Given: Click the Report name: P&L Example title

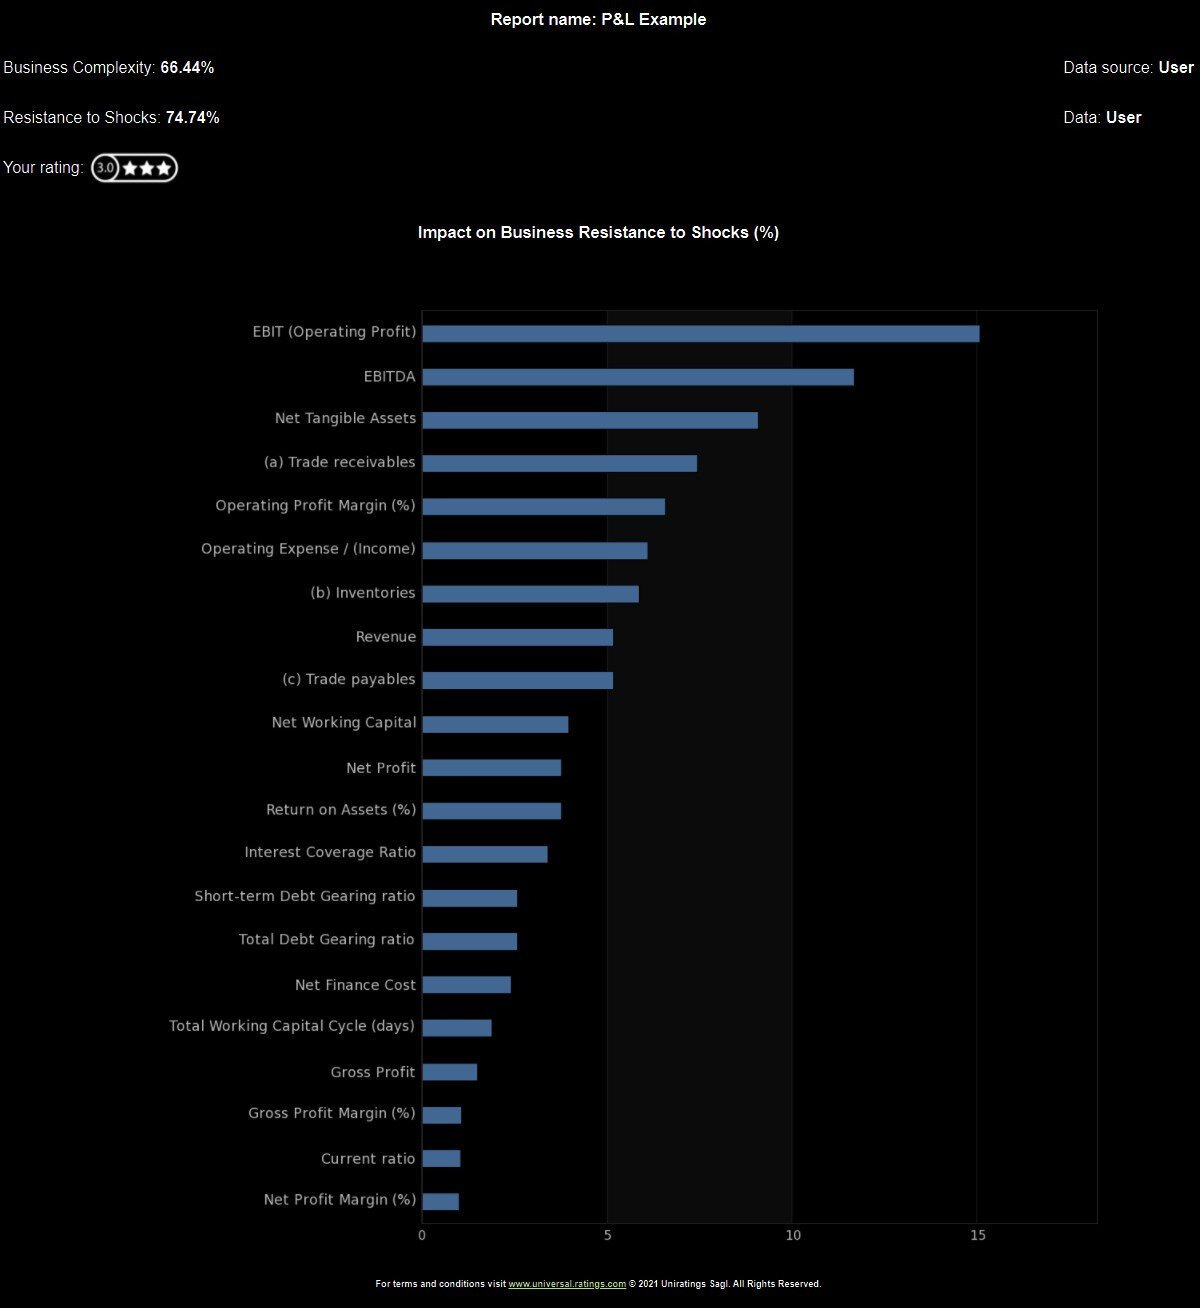Looking at the screenshot, I should coord(598,20).
